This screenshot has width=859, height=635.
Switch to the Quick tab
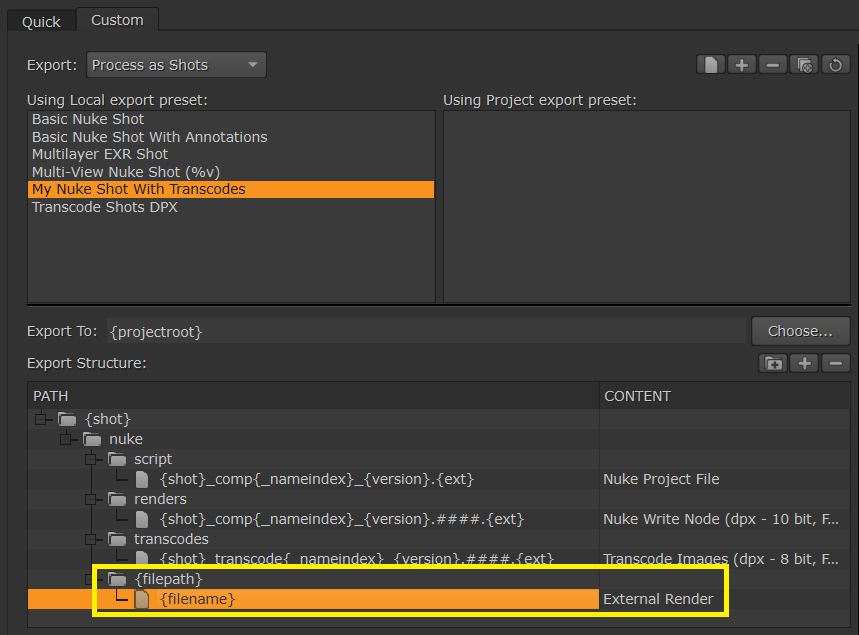[40, 20]
